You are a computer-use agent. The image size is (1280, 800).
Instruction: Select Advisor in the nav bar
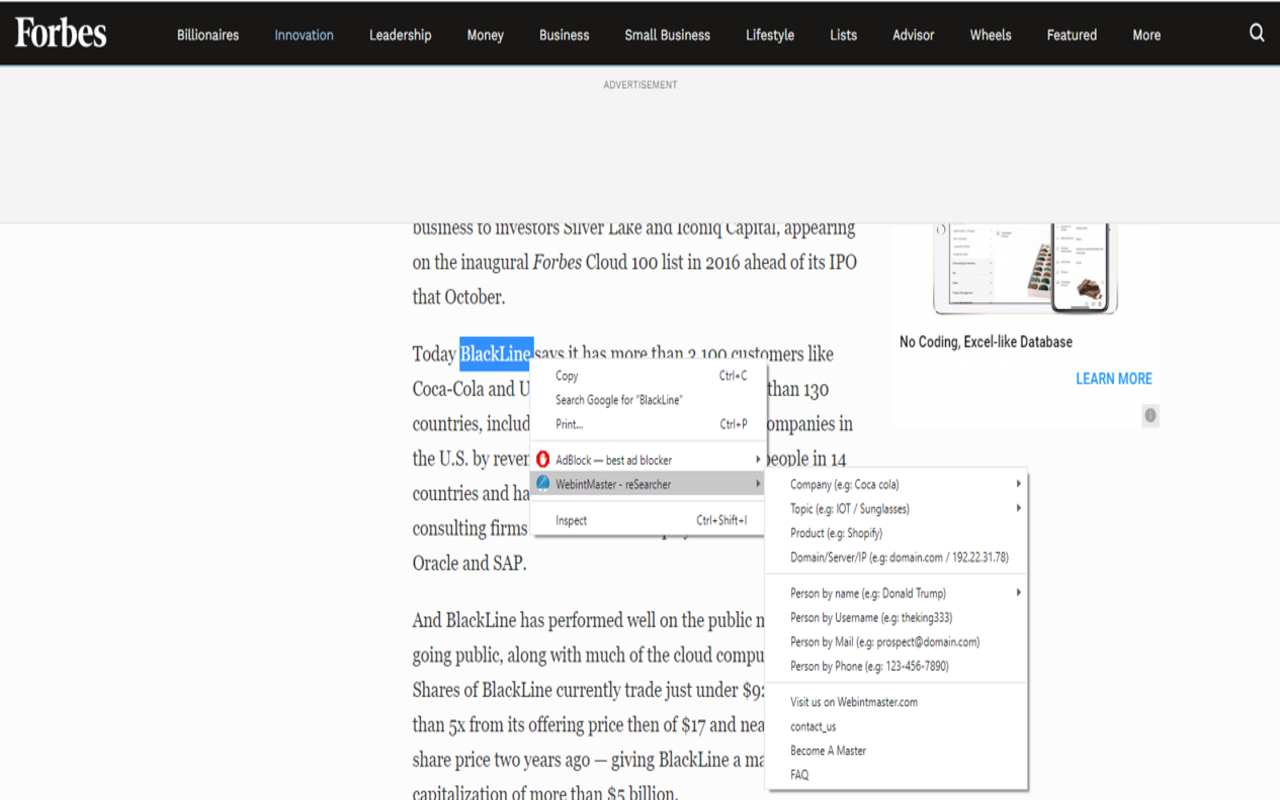[x=913, y=35]
